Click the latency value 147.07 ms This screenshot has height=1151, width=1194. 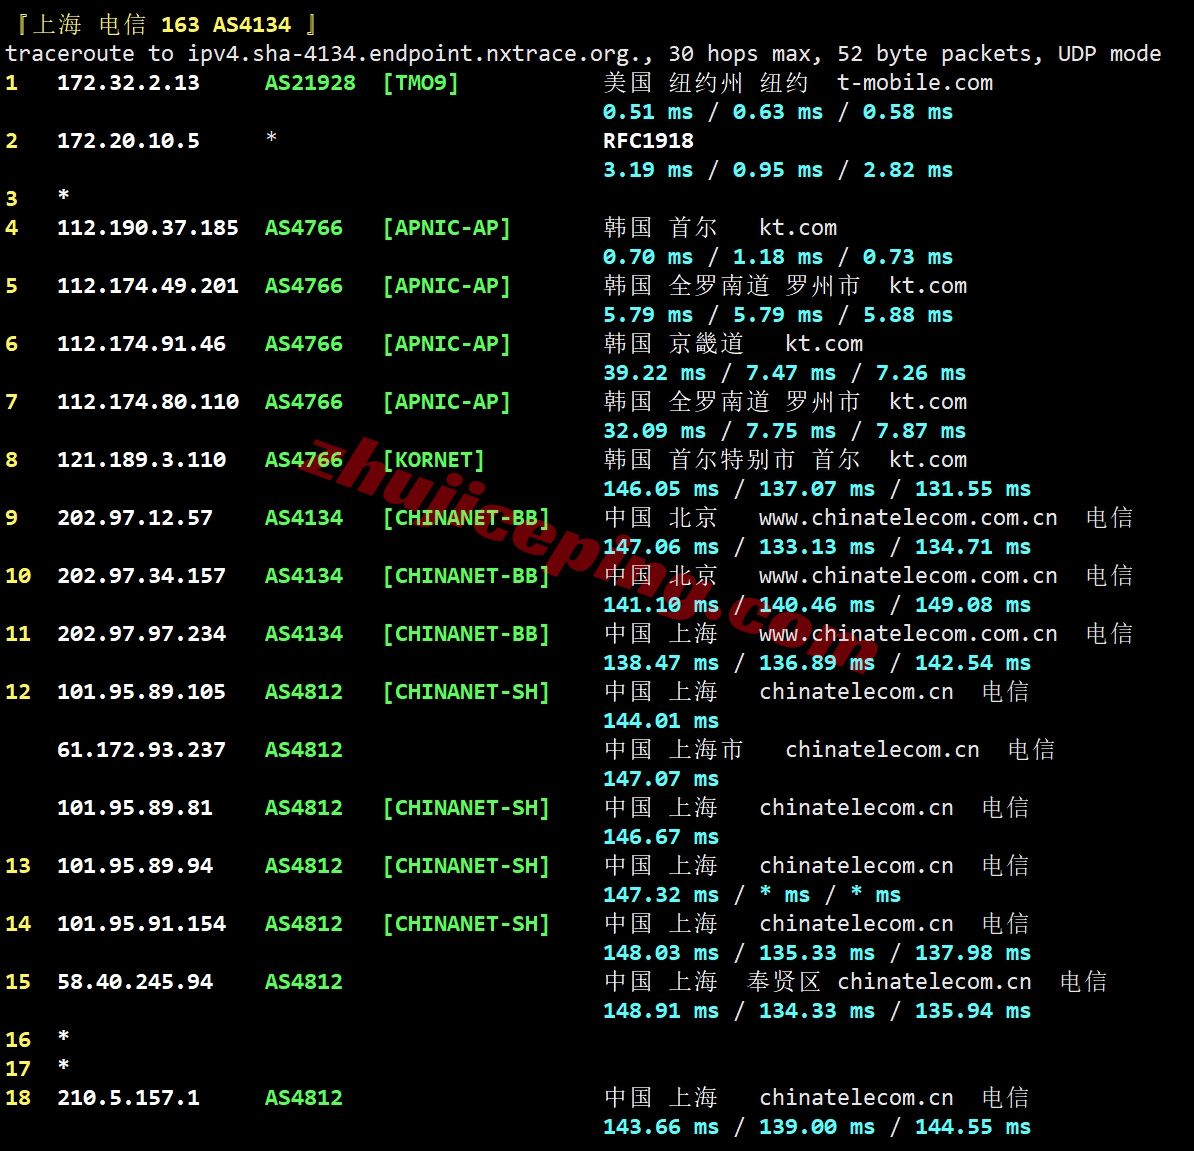(661, 779)
